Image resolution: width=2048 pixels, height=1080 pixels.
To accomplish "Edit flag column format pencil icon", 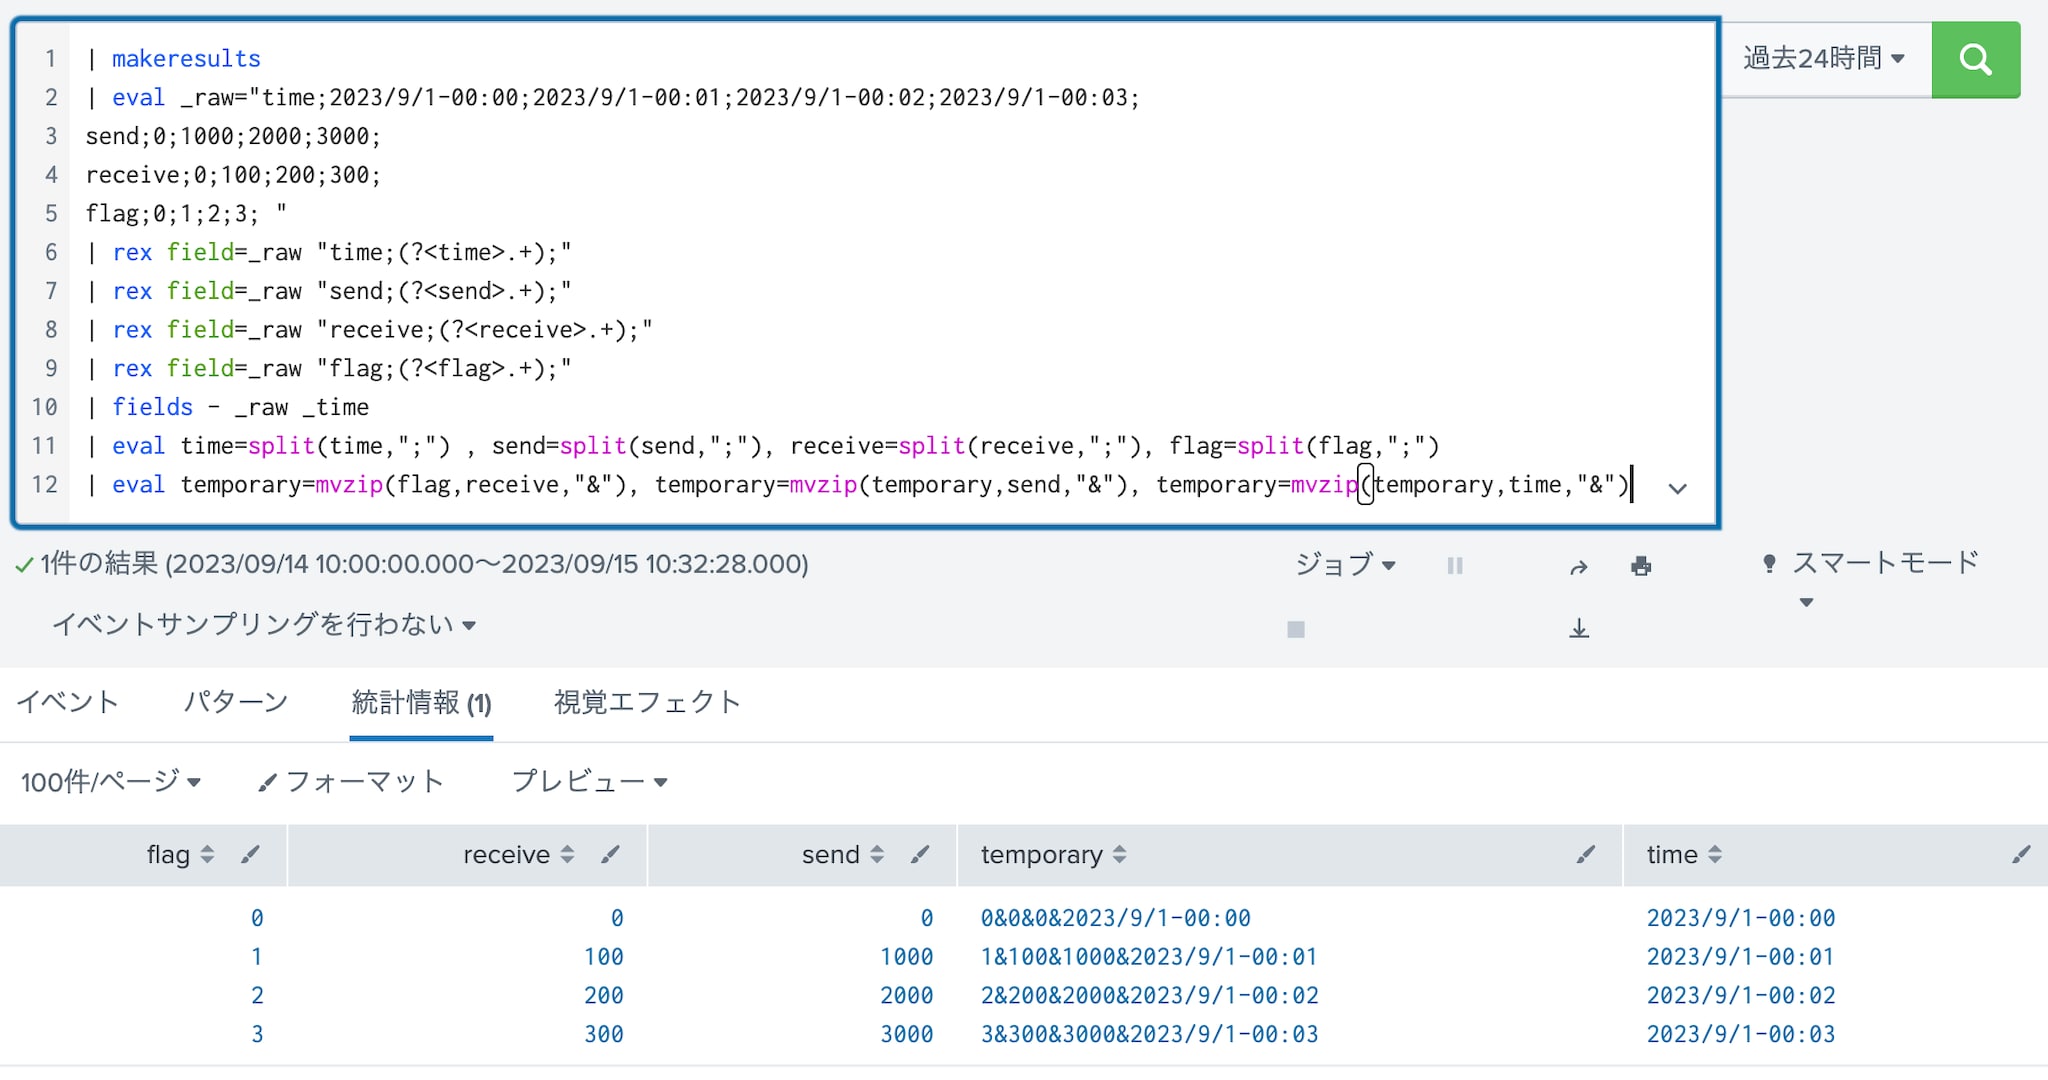I will click(251, 854).
